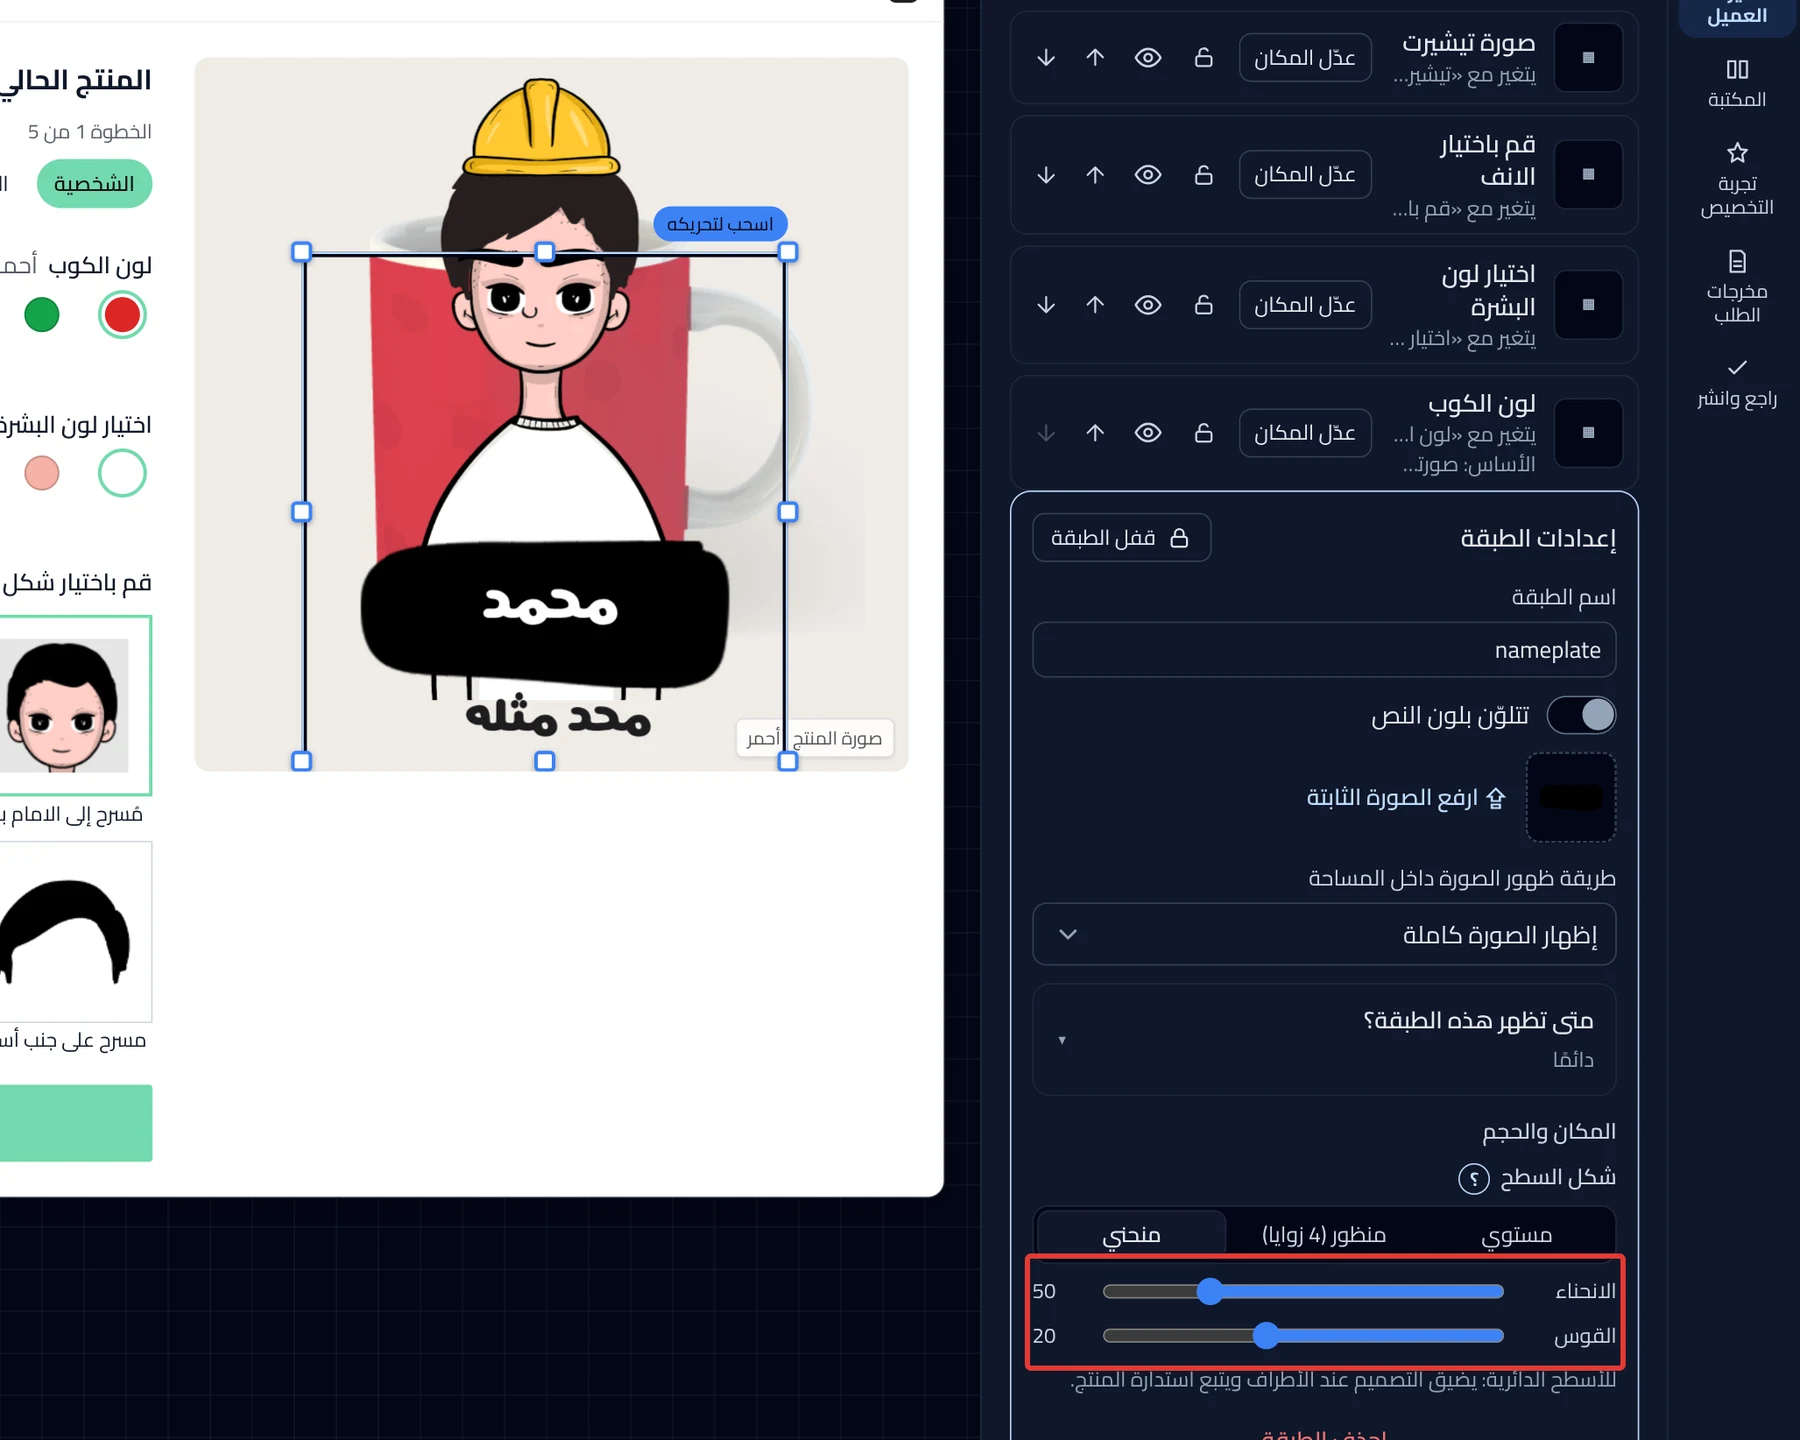Viewport: 1800px width, 1440px height.
Task: Move قم باختيار الانف layer down
Action: point(1046,175)
